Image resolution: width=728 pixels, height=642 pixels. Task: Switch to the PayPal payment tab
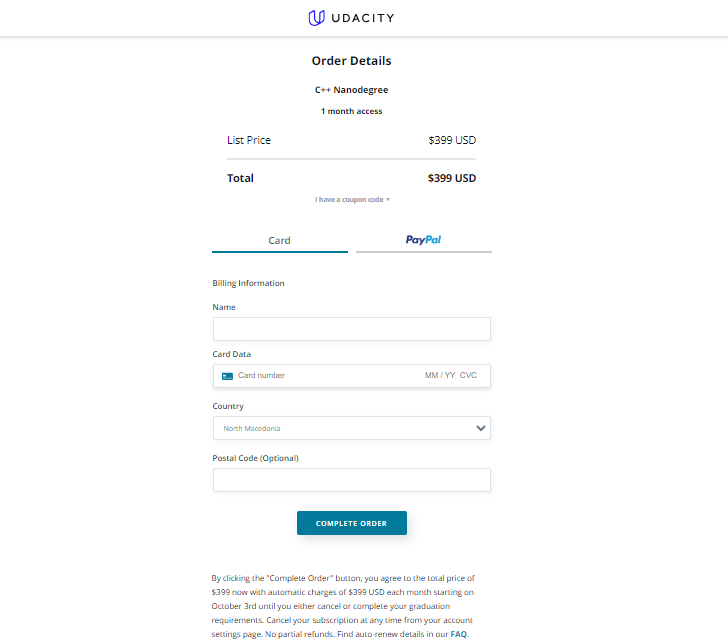pos(423,240)
